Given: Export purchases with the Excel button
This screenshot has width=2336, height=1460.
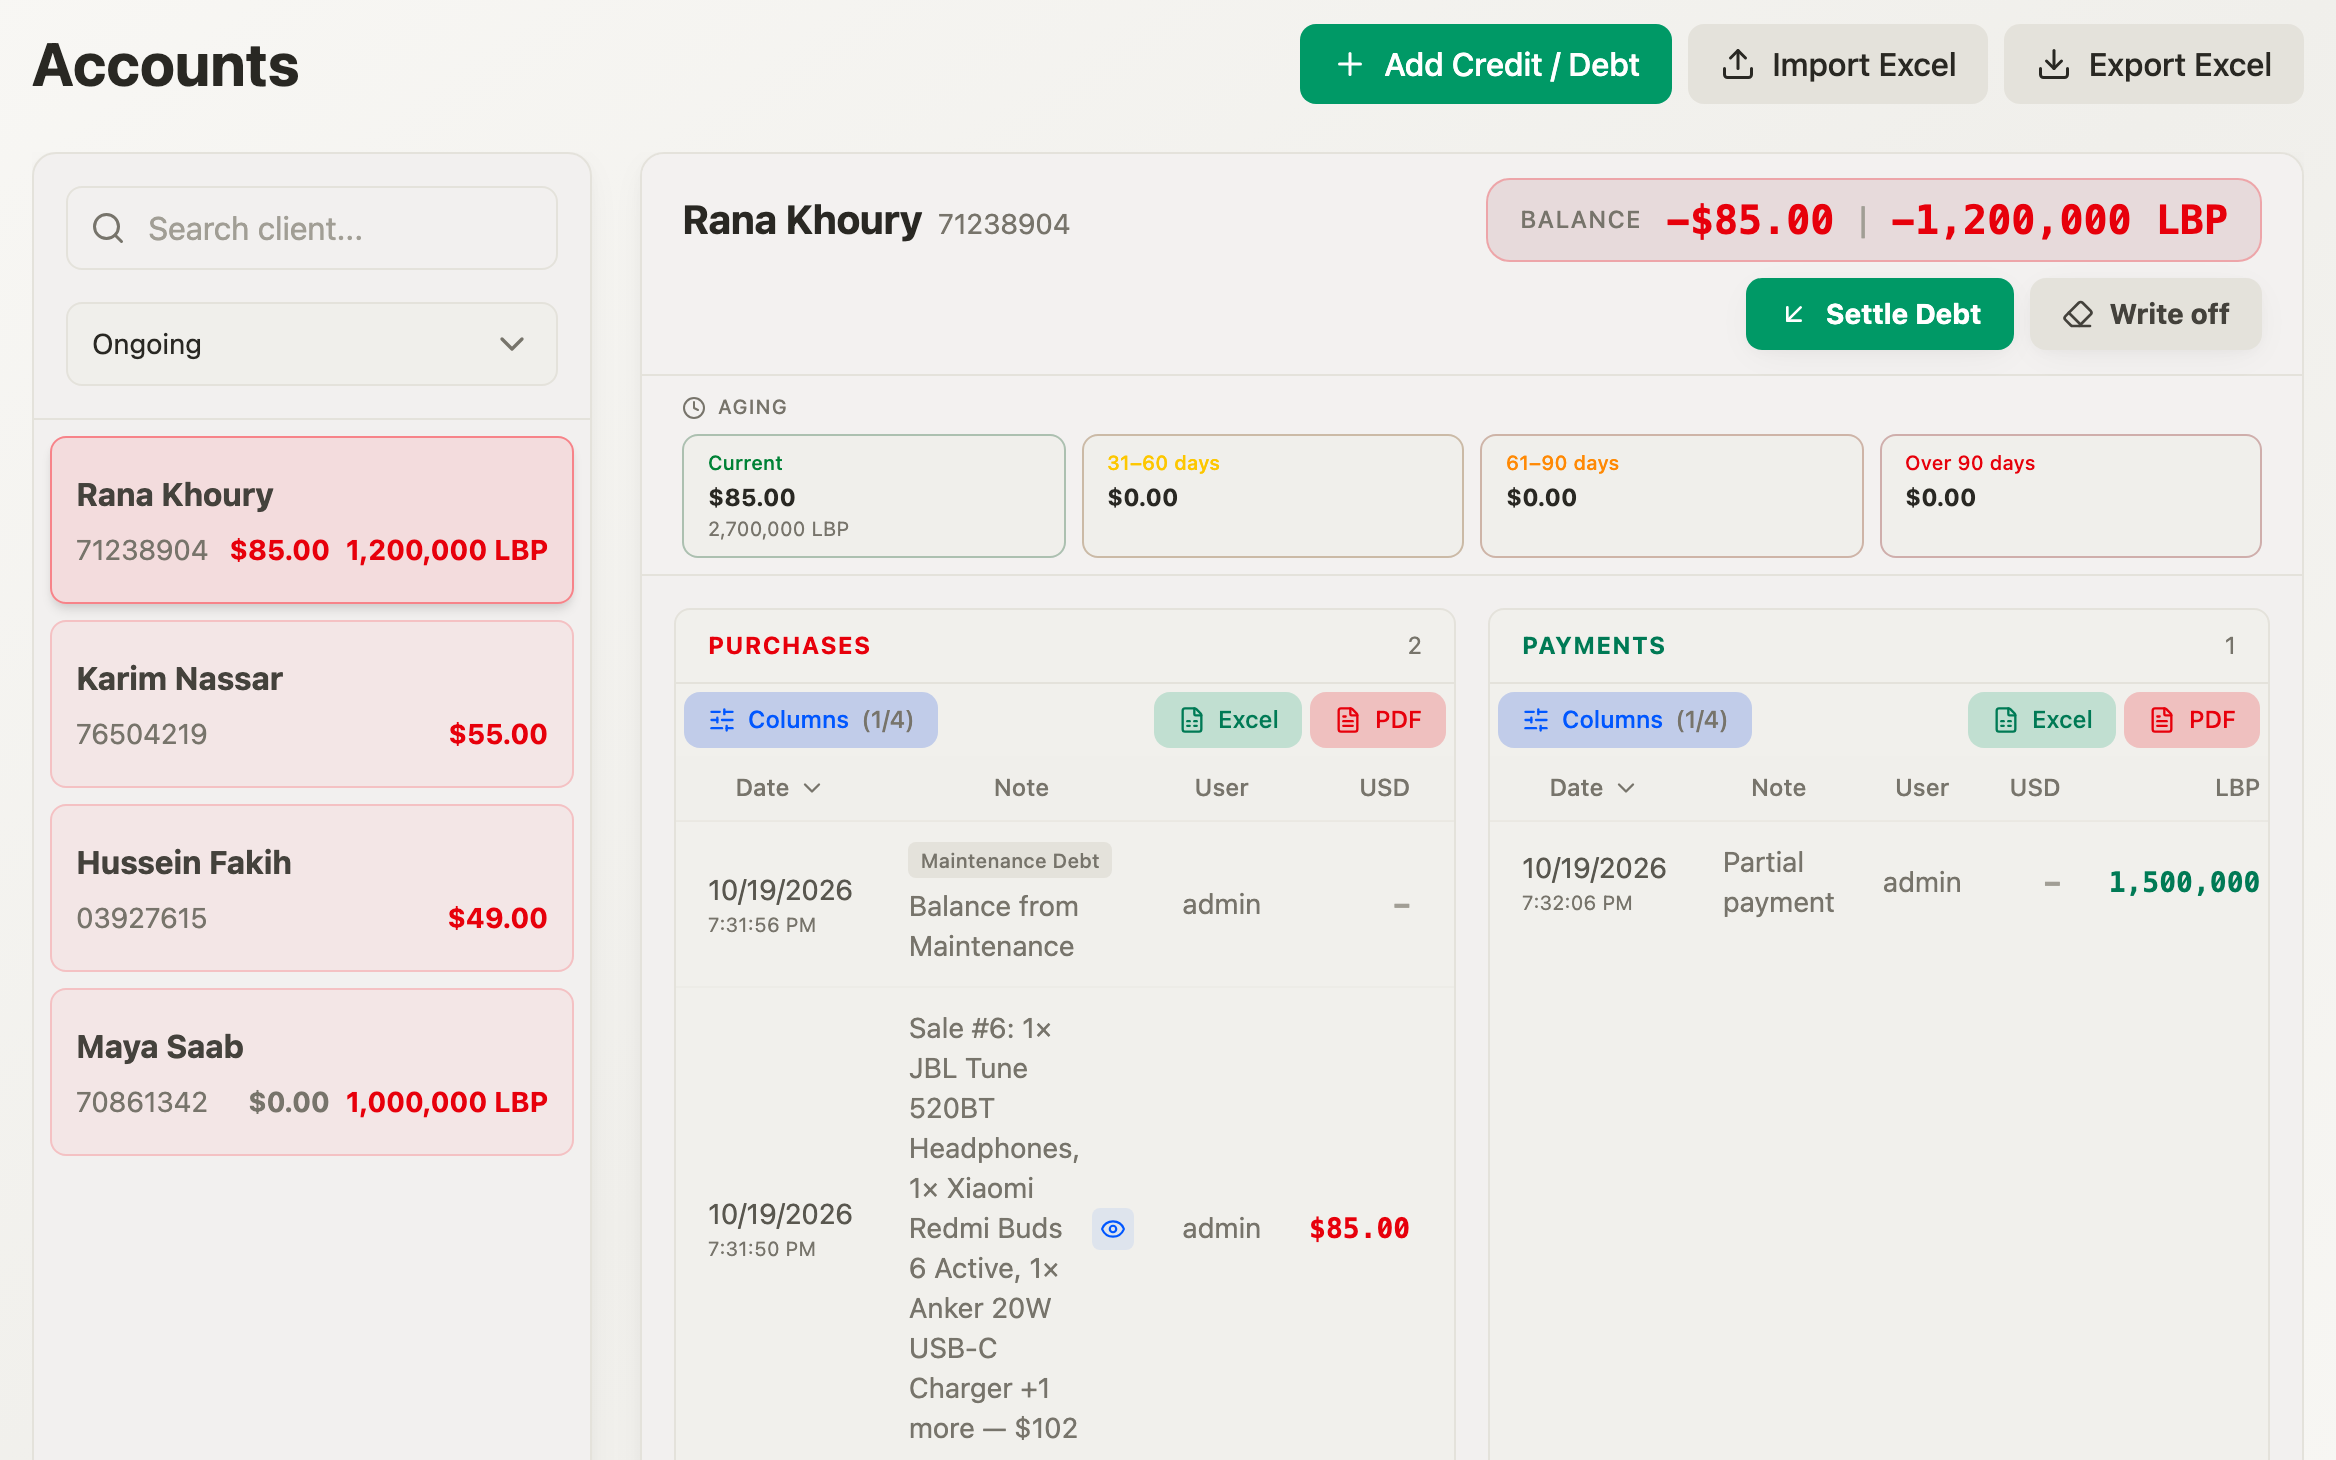Looking at the screenshot, I should [x=1228, y=720].
